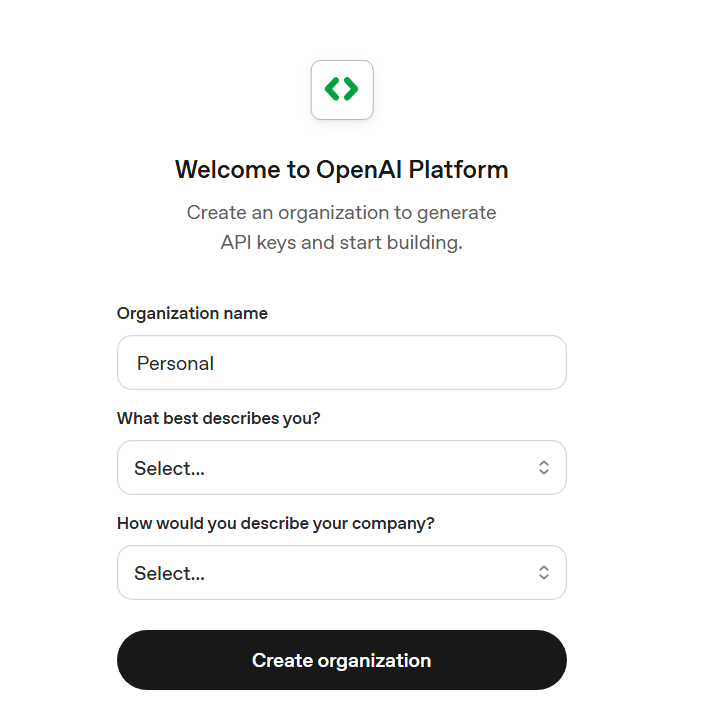Click the "API keys and start building." text line
The image size is (715, 701).
click(x=341, y=243)
